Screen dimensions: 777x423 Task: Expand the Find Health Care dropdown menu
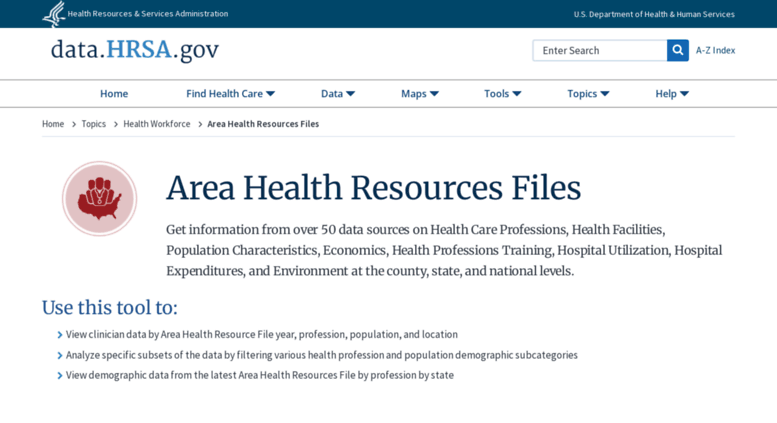pos(230,94)
